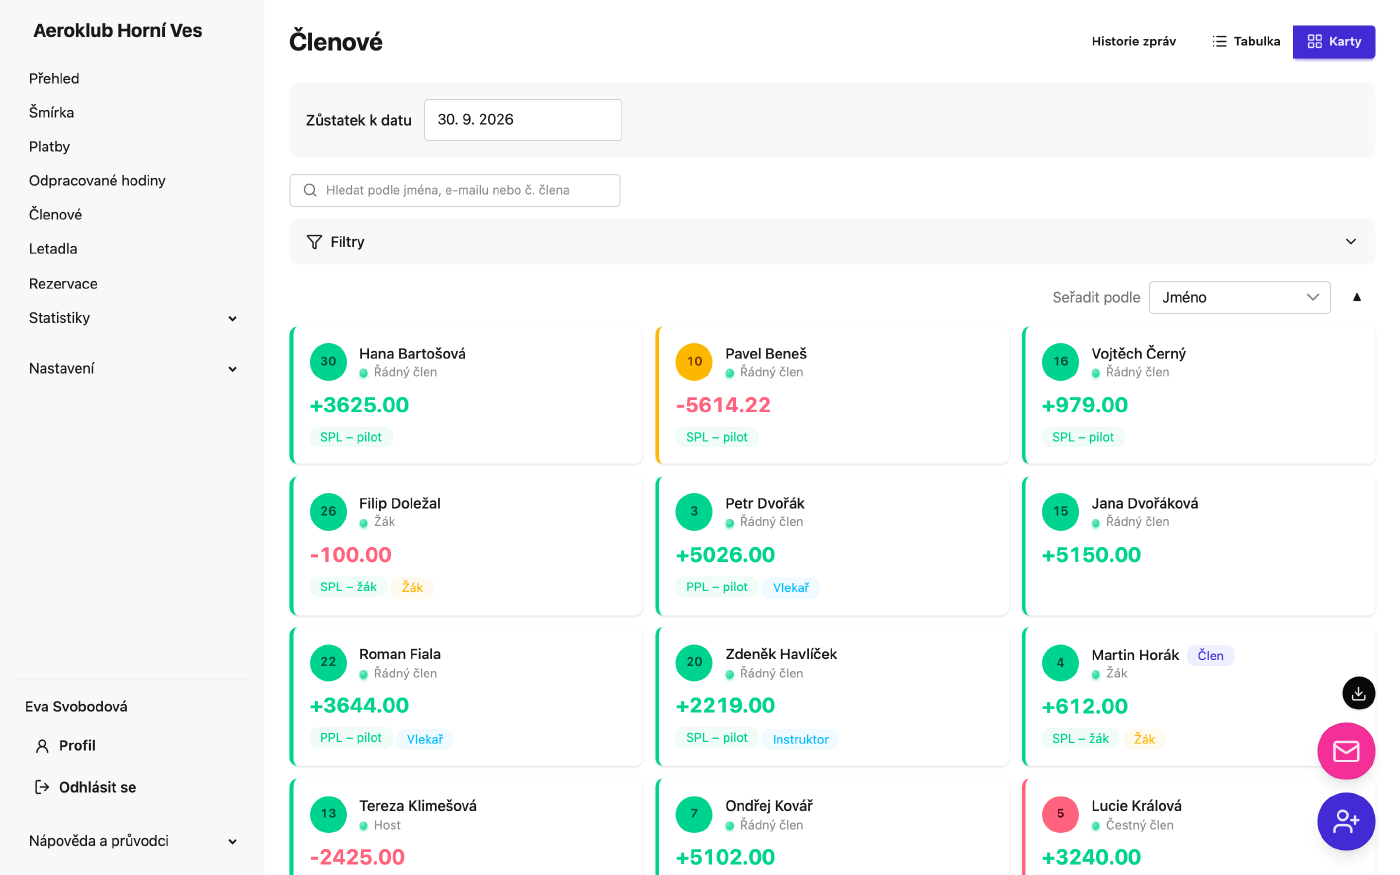Viewport: 1400px width, 875px height.
Task: Expand the Filtry panel chevron
Action: coord(1351,242)
